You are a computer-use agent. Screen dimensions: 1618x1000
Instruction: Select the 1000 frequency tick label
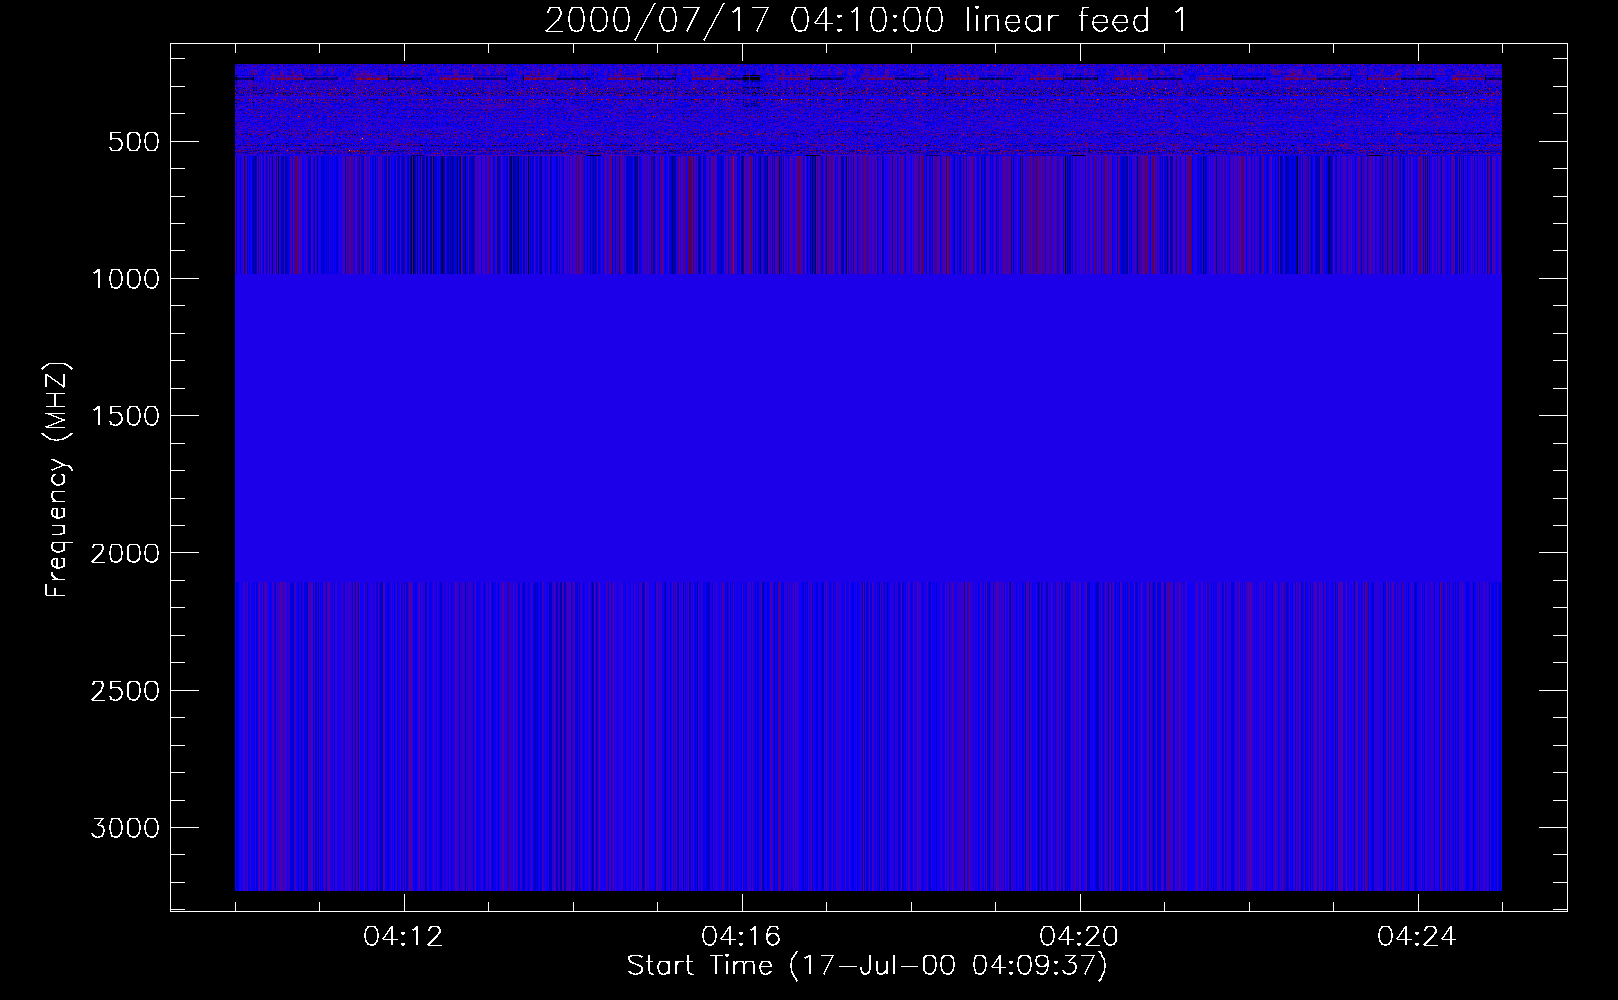point(125,279)
